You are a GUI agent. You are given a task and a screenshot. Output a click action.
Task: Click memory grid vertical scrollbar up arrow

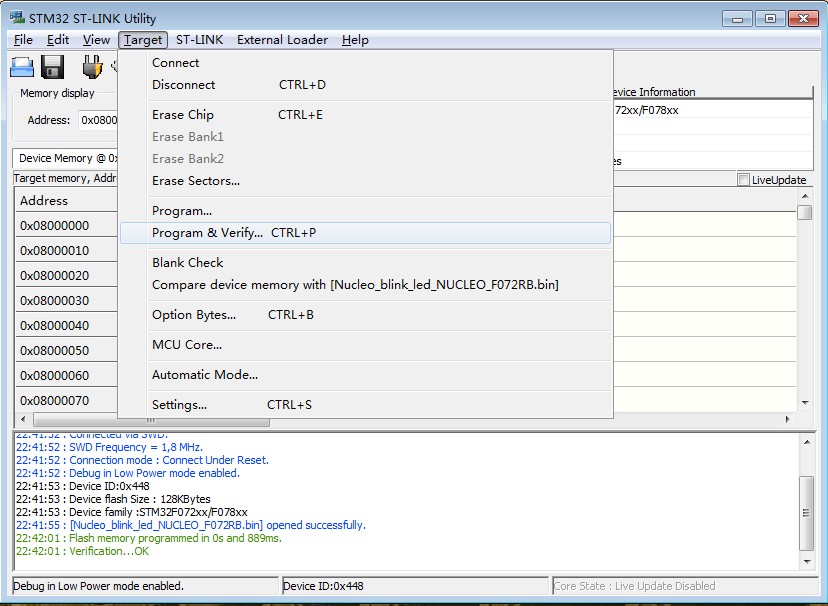[x=805, y=196]
